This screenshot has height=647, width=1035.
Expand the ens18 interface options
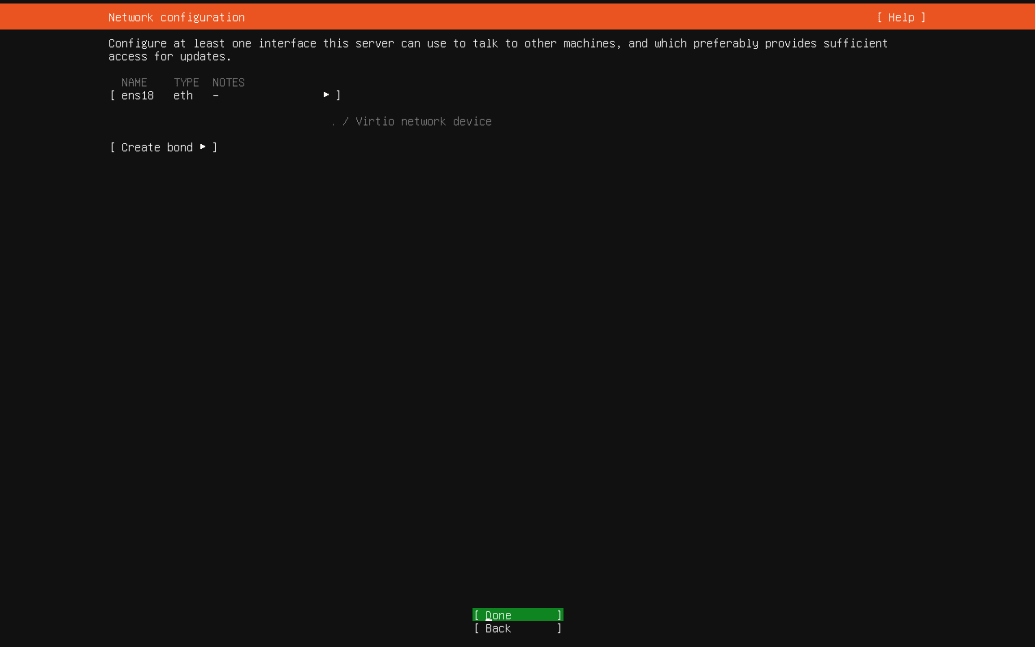coord(326,94)
